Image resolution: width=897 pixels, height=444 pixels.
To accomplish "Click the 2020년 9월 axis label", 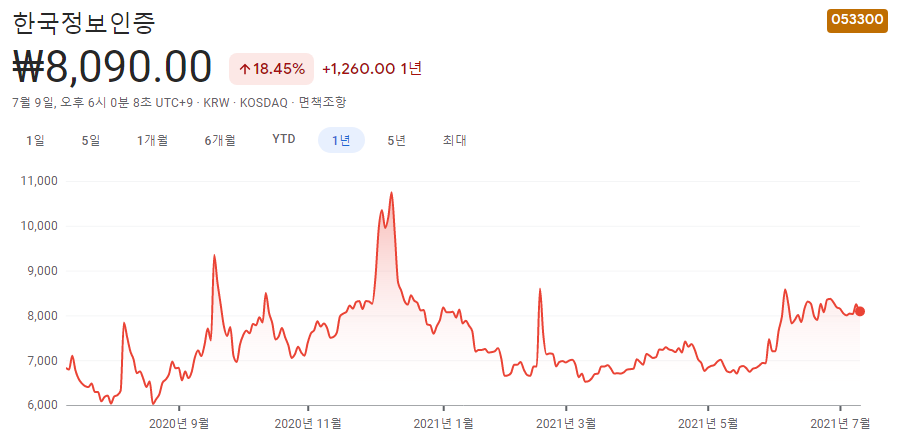I will (x=179, y=423).
